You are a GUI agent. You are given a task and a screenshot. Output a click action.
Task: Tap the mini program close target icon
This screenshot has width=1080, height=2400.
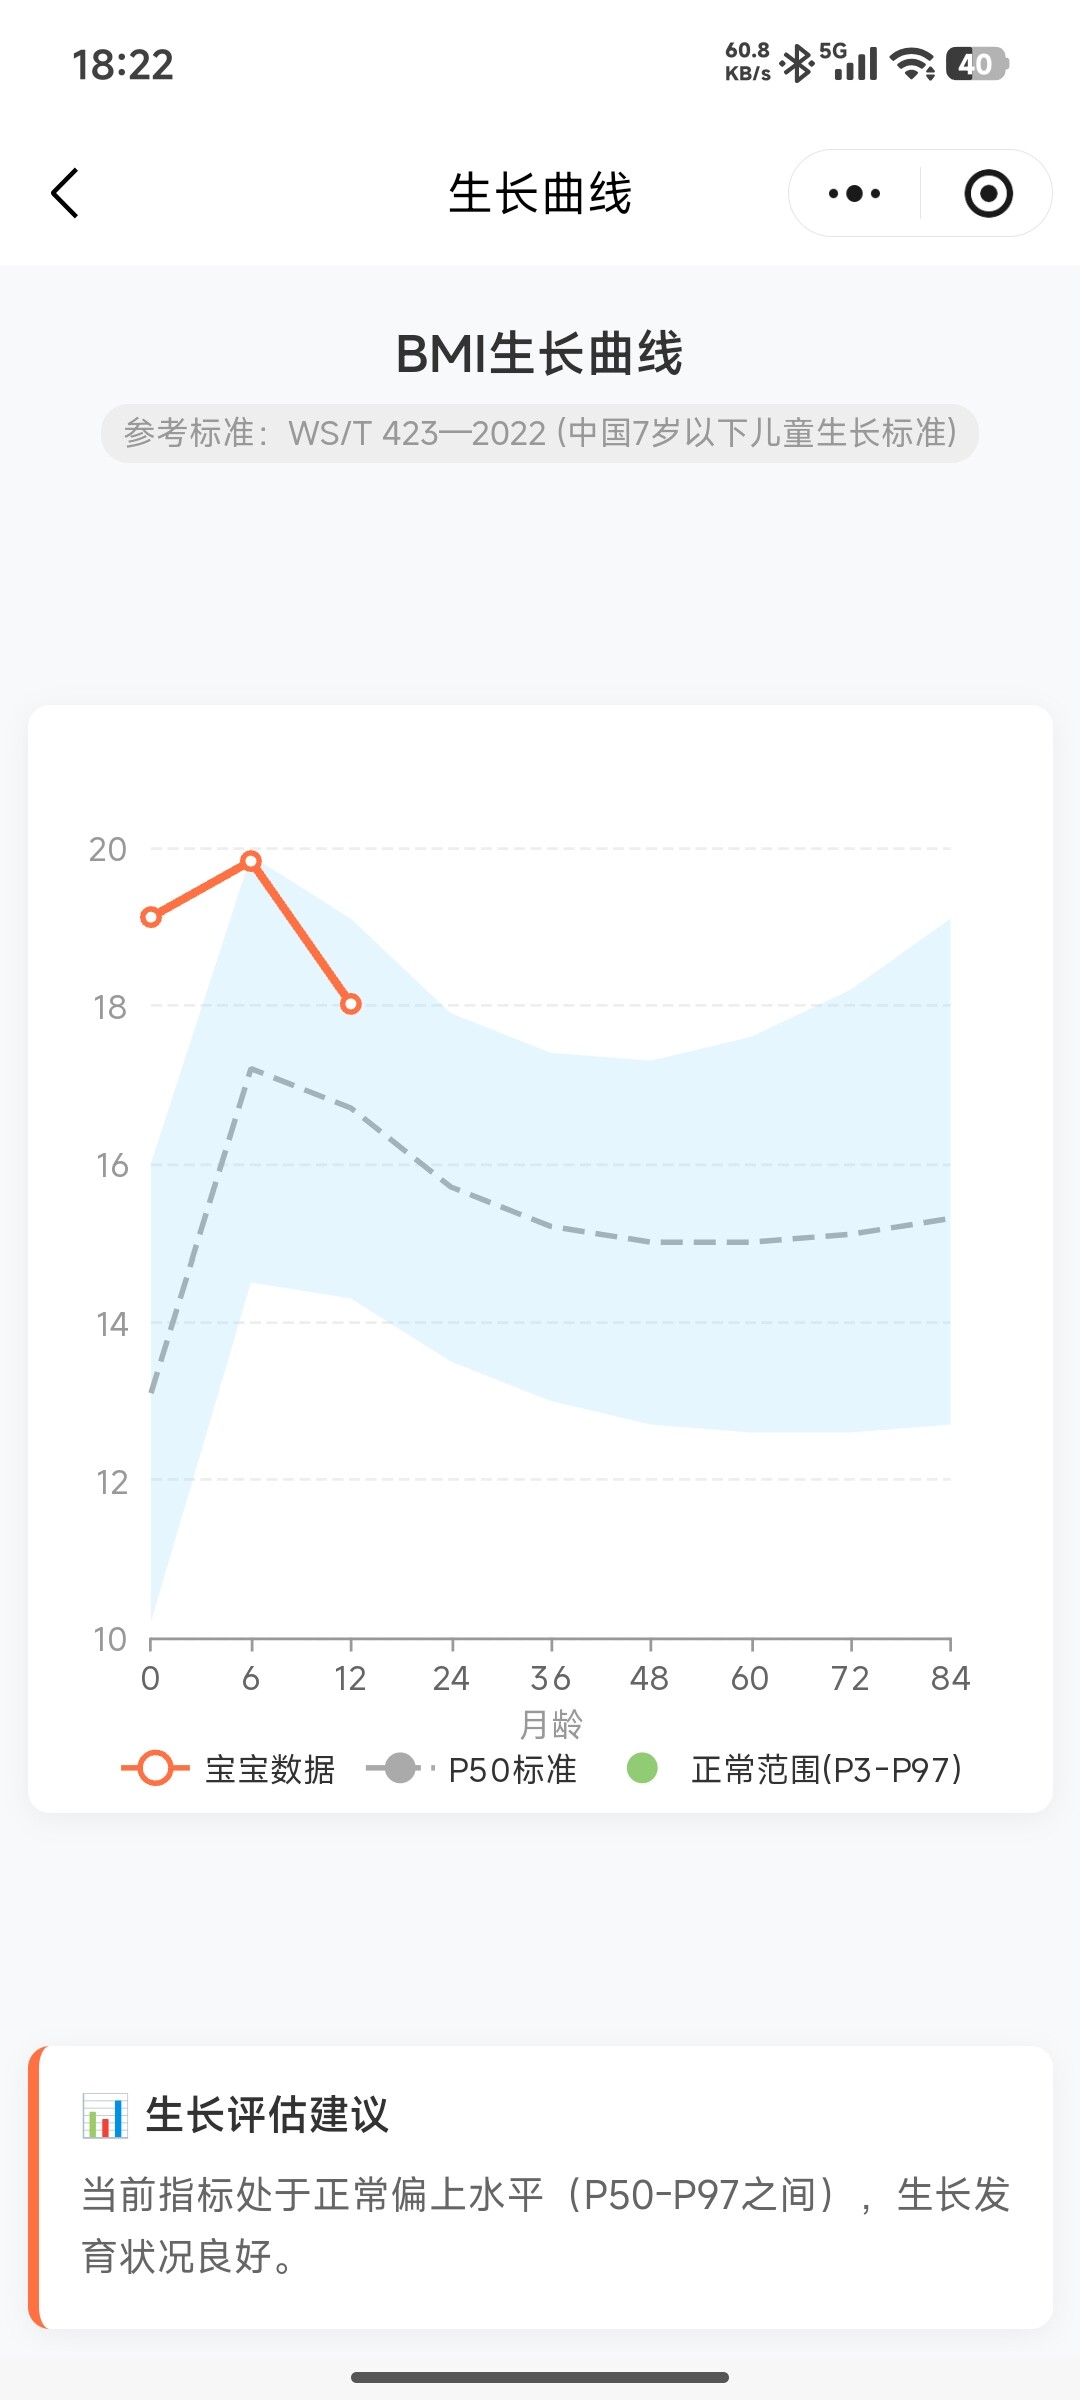click(988, 193)
